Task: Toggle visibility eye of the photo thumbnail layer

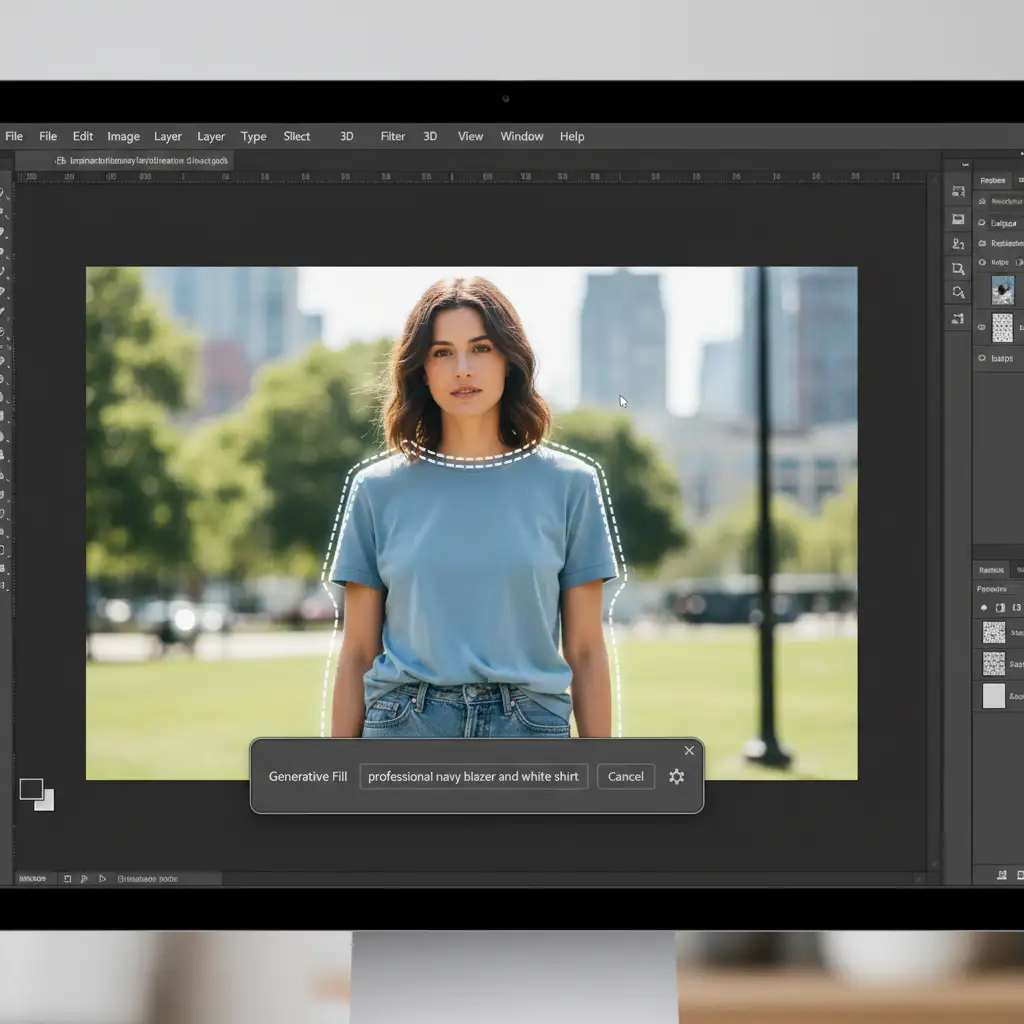Action: point(982,291)
